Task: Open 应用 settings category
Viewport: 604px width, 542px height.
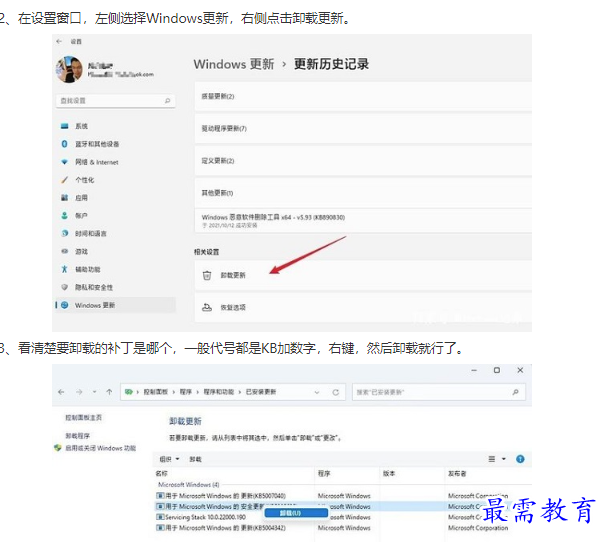Action: pyautogui.click(x=81, y=198)
